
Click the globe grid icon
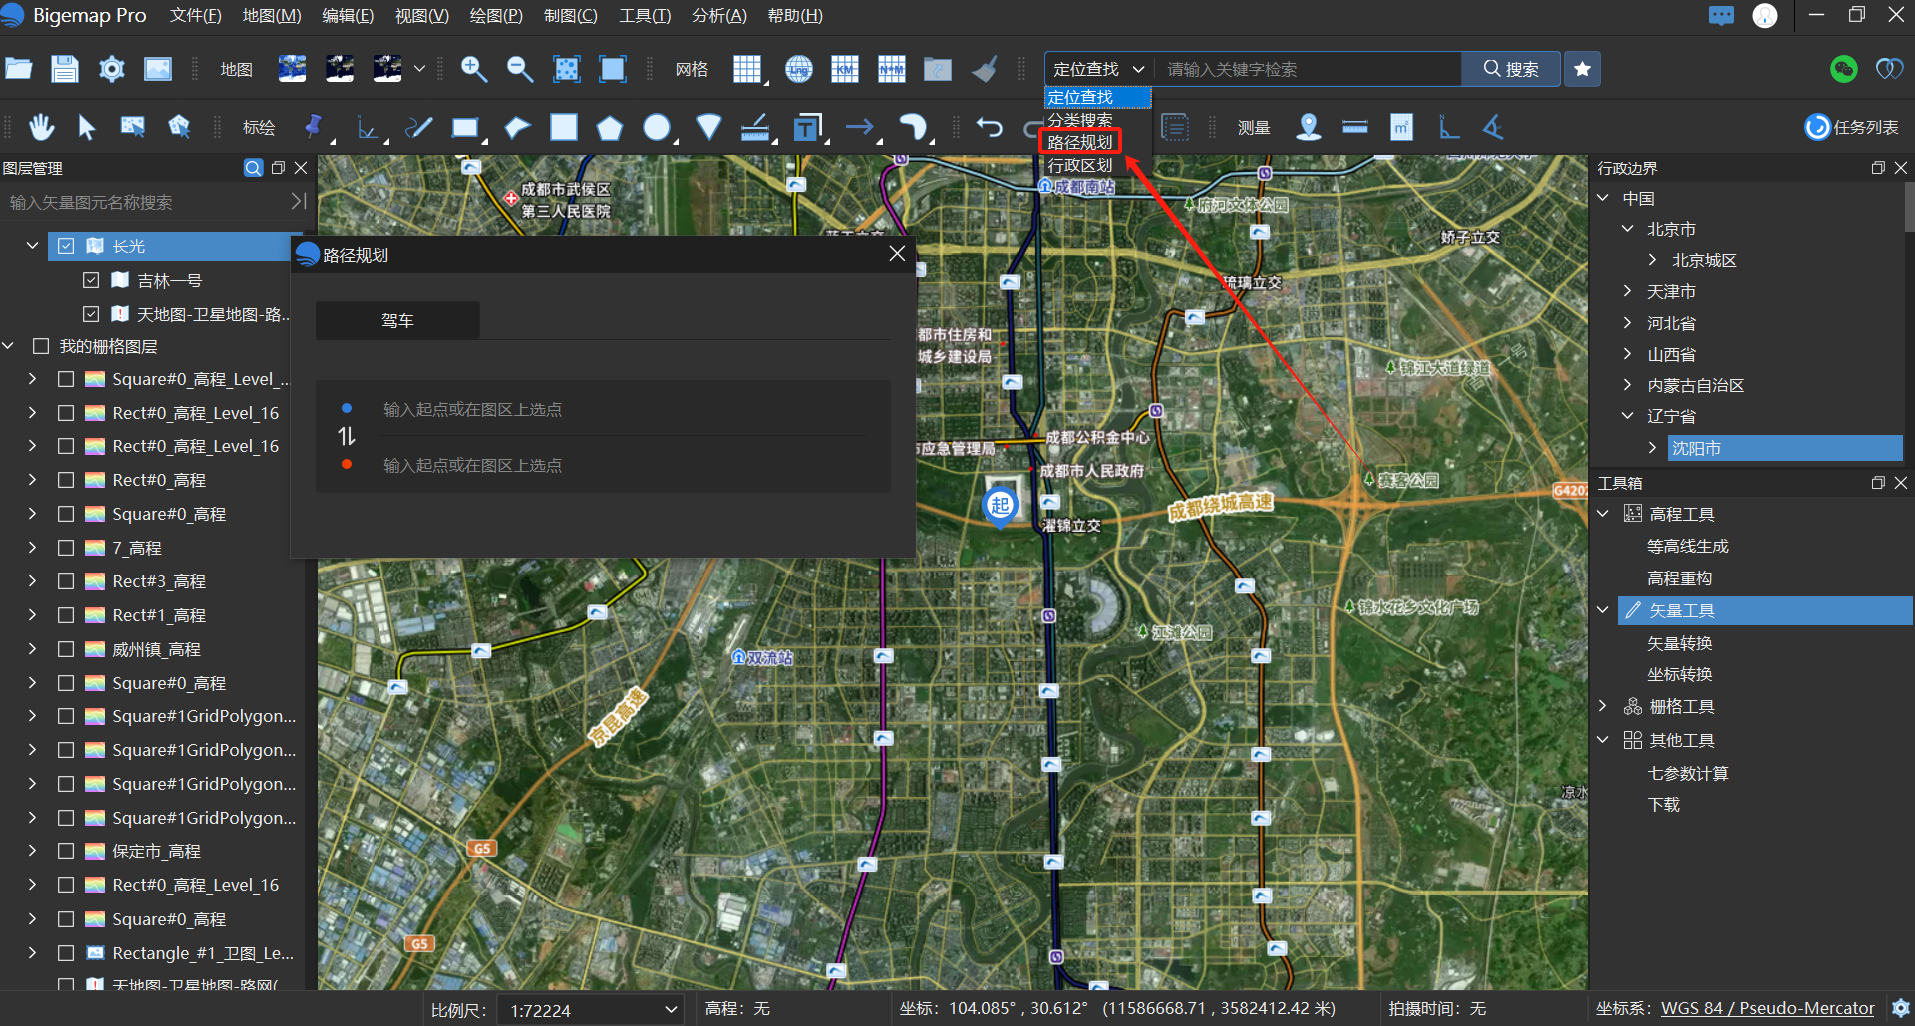pyautogui.click(x=798, y=69)
